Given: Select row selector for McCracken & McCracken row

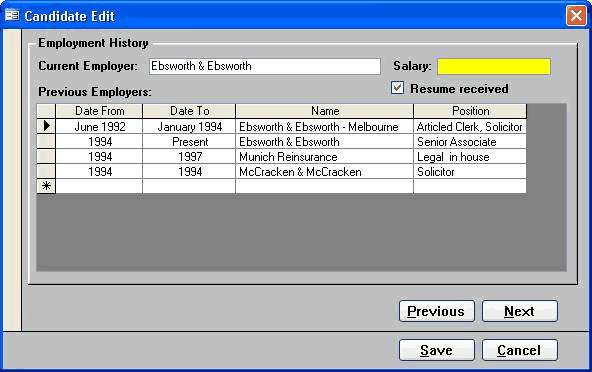Looking at the screenshot, I should [x=46, y=171].
